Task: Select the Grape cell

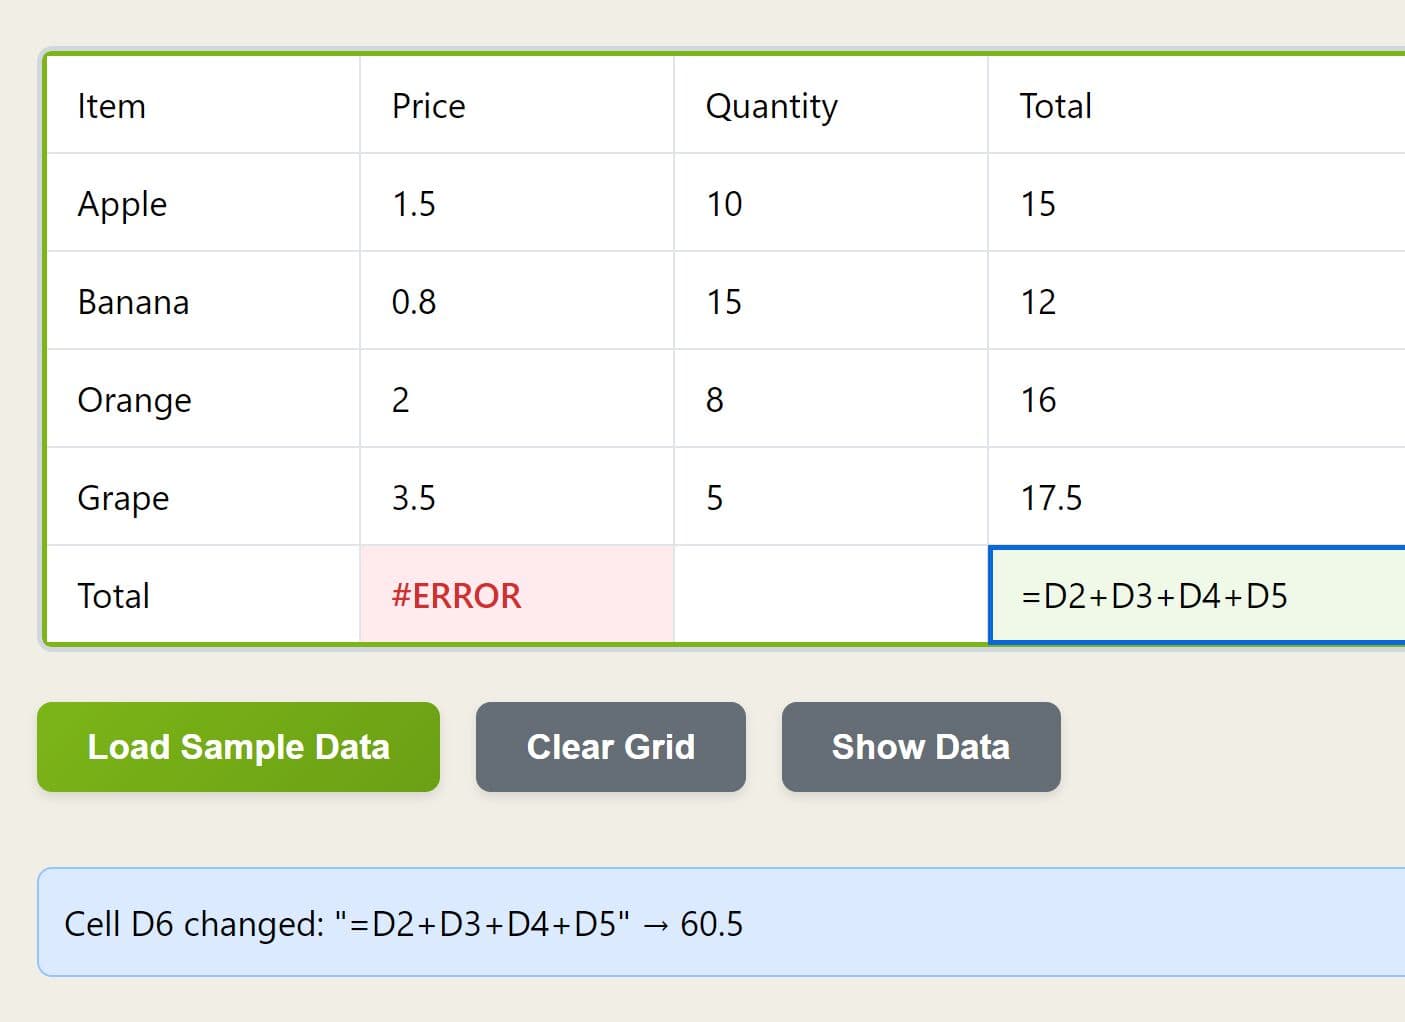Action: click(x=203, y=497)
